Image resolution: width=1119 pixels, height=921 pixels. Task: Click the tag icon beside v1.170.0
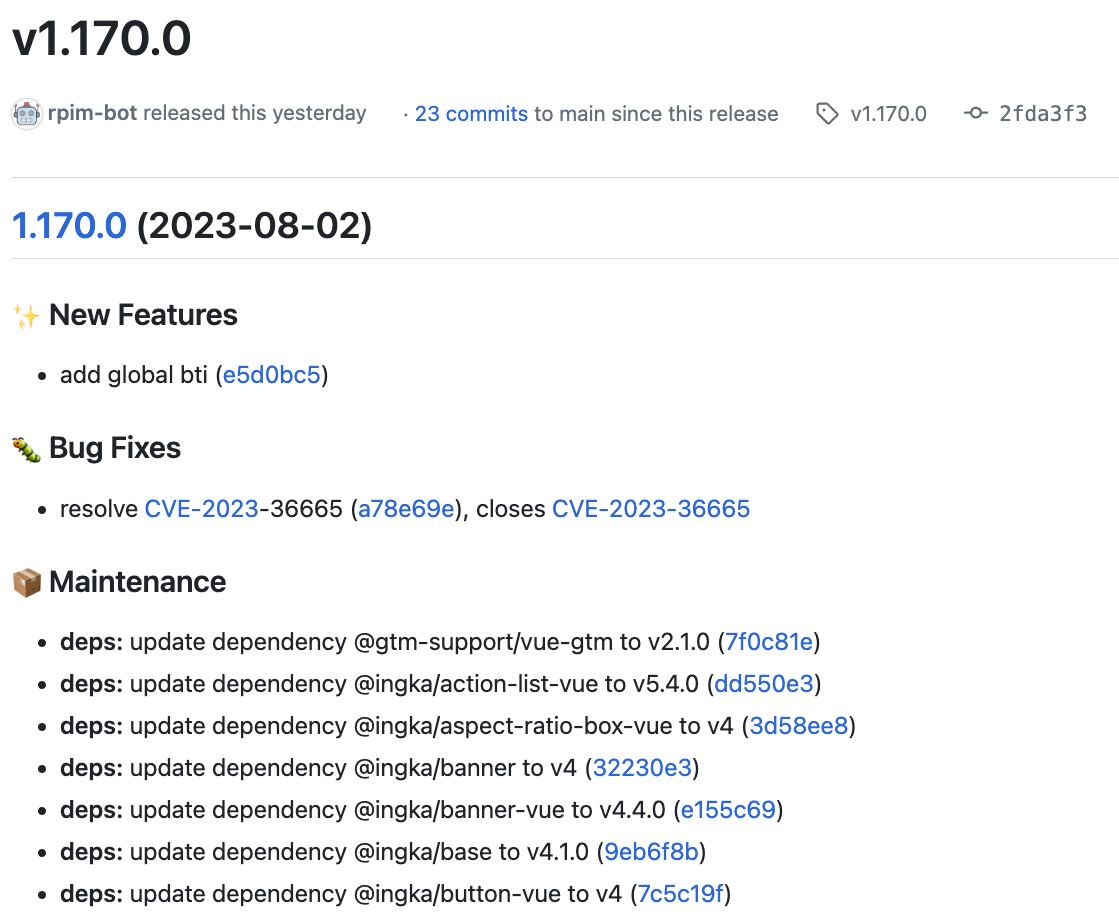pyautogui.click(x=827, y=113)
